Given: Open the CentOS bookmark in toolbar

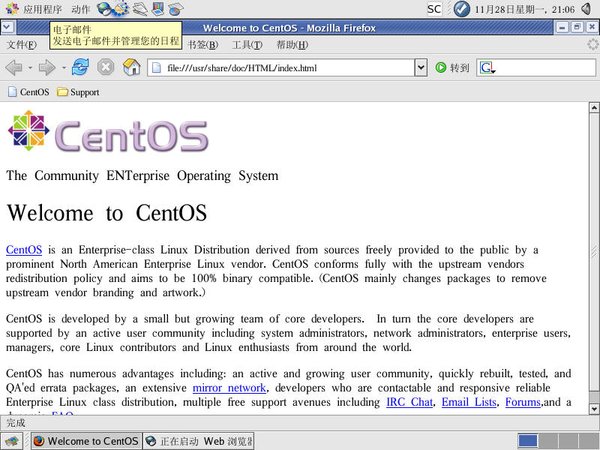Looking at the screenshot, I should point(29,92).
